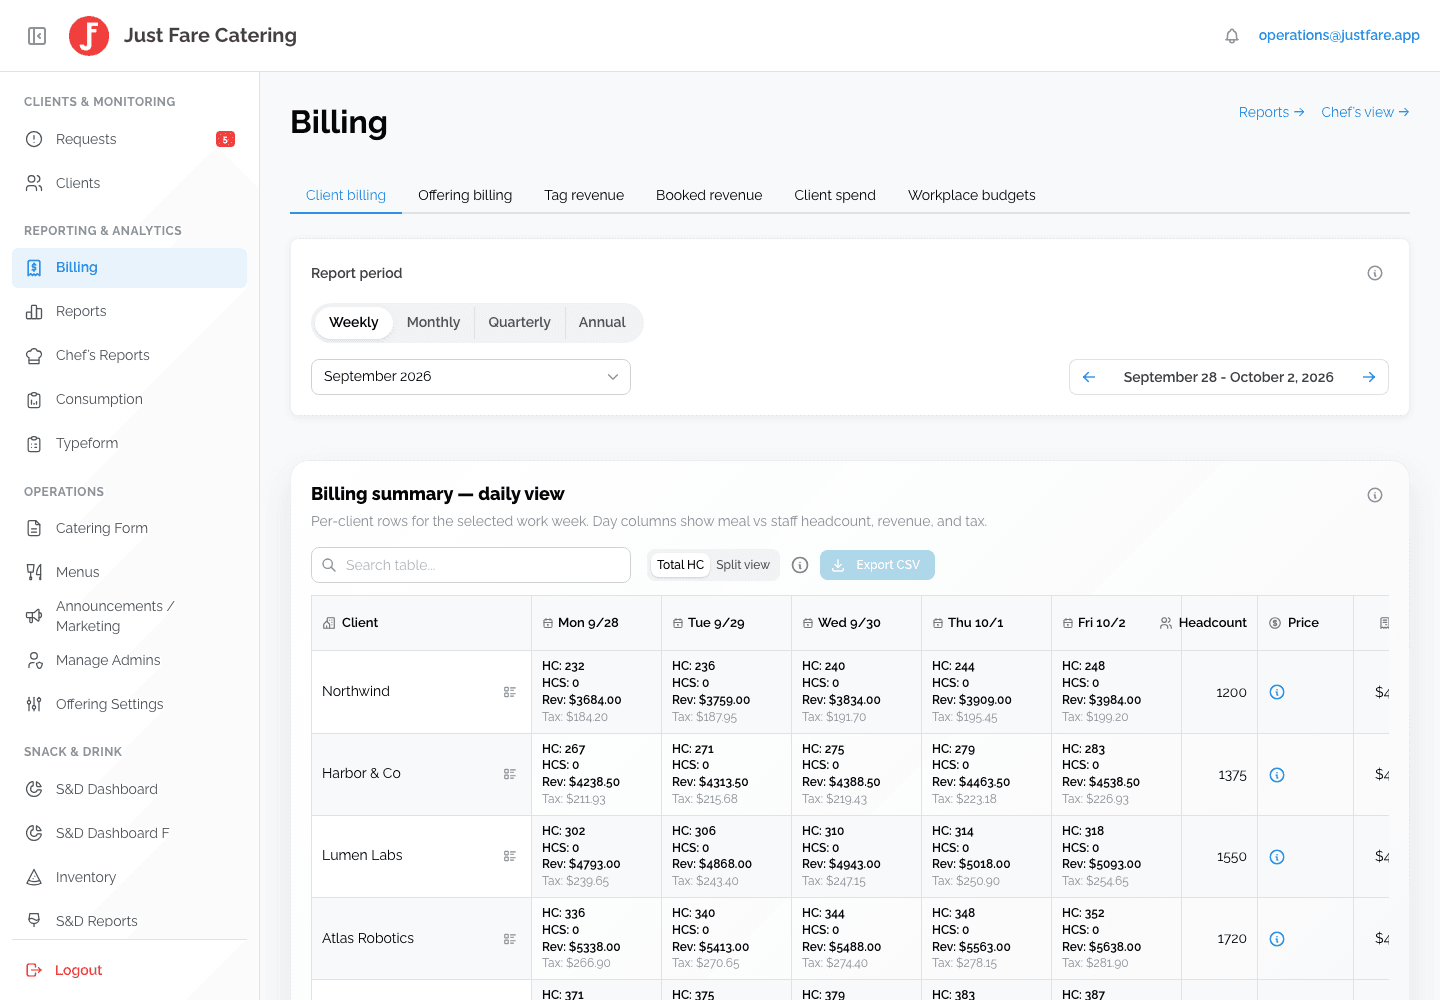View Northwind headcount info icon

pyautogui.click(x=1277, y=692)
